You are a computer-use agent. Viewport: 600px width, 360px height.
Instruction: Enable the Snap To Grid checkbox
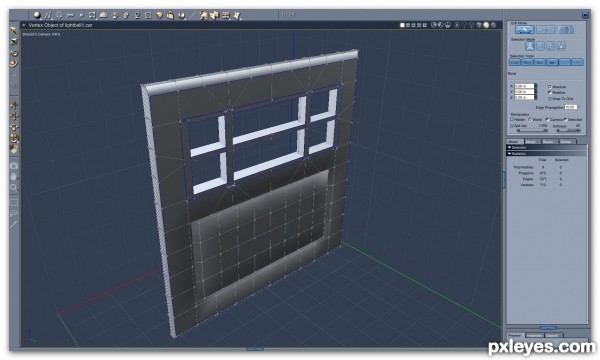(x=549, y=99)
